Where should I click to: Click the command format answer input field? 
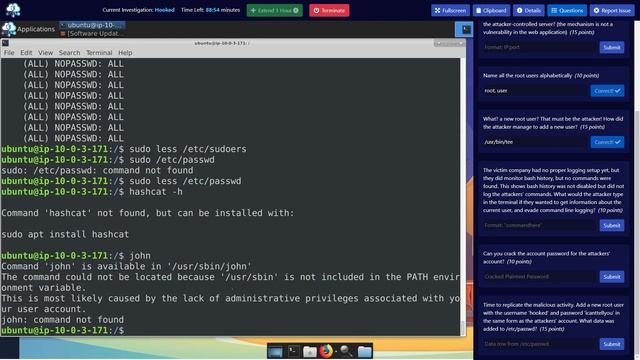click(x=540, y=225)
